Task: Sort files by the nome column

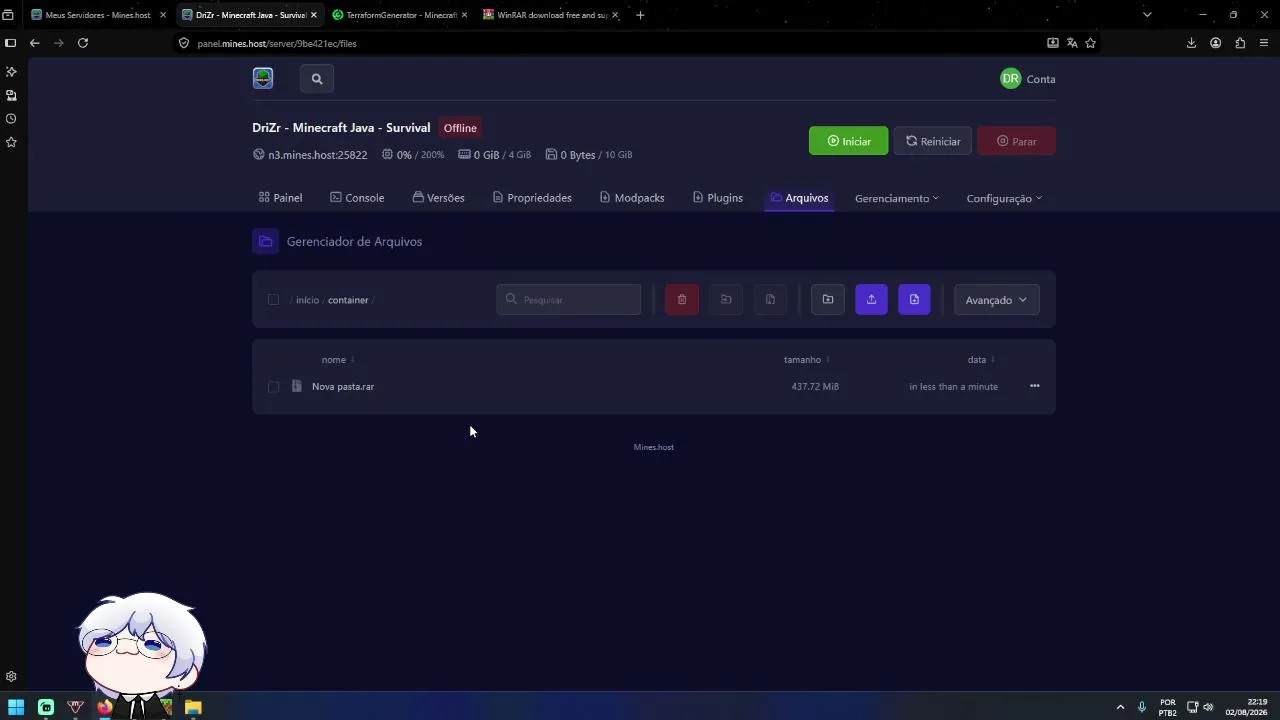Action: 338,360
